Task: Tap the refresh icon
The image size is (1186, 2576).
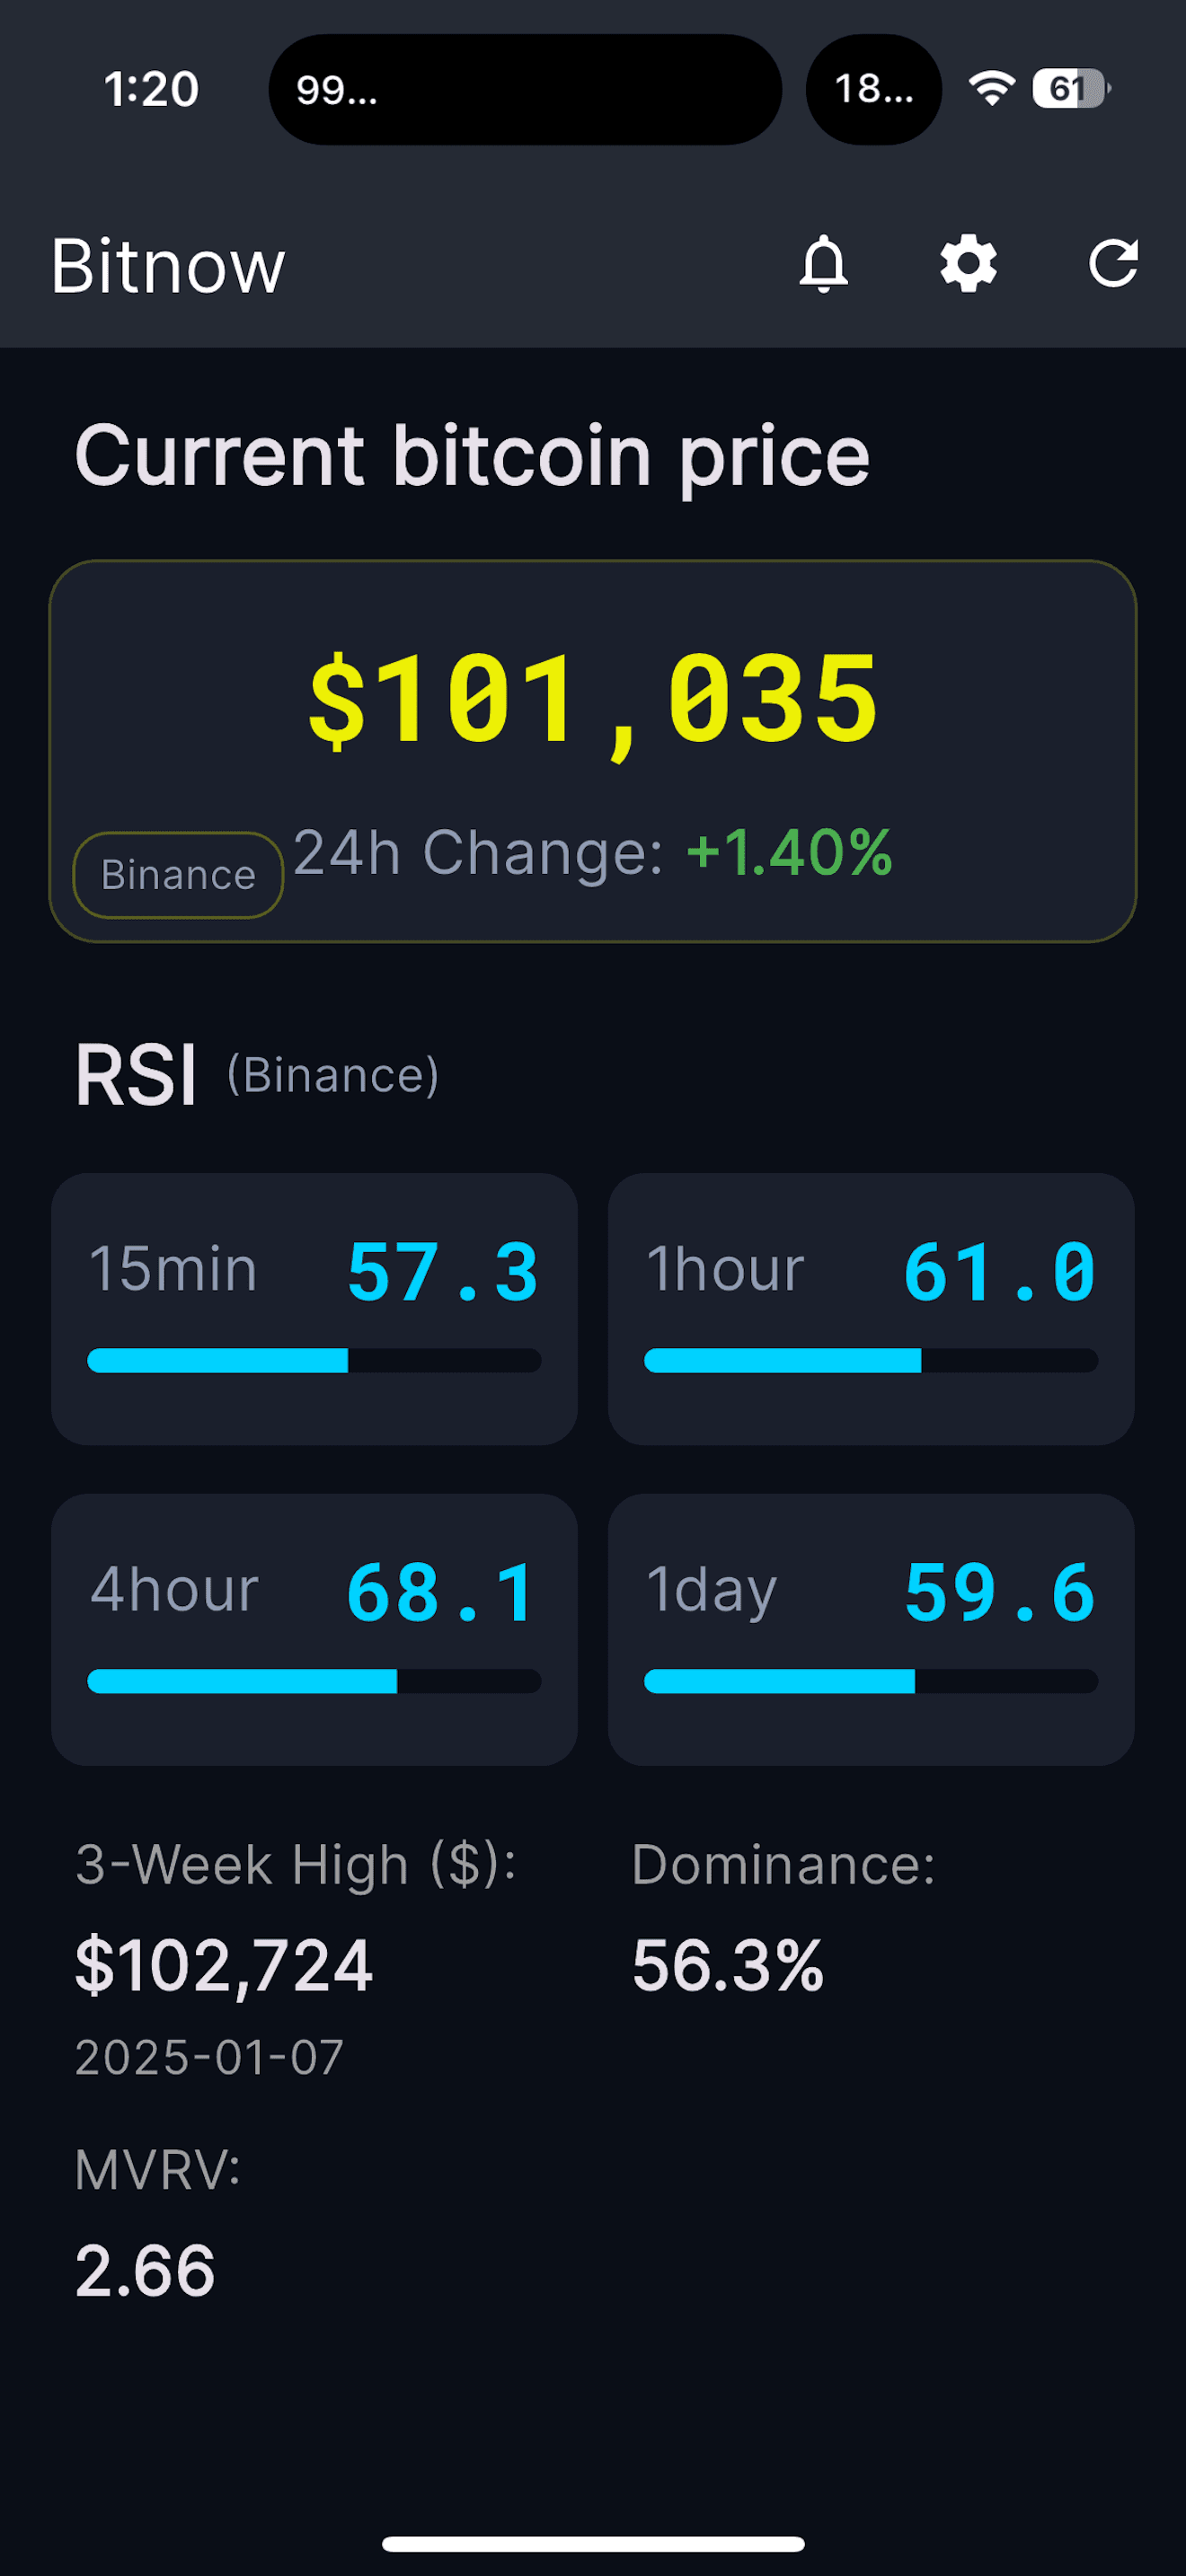Action: click(1112, 265)
